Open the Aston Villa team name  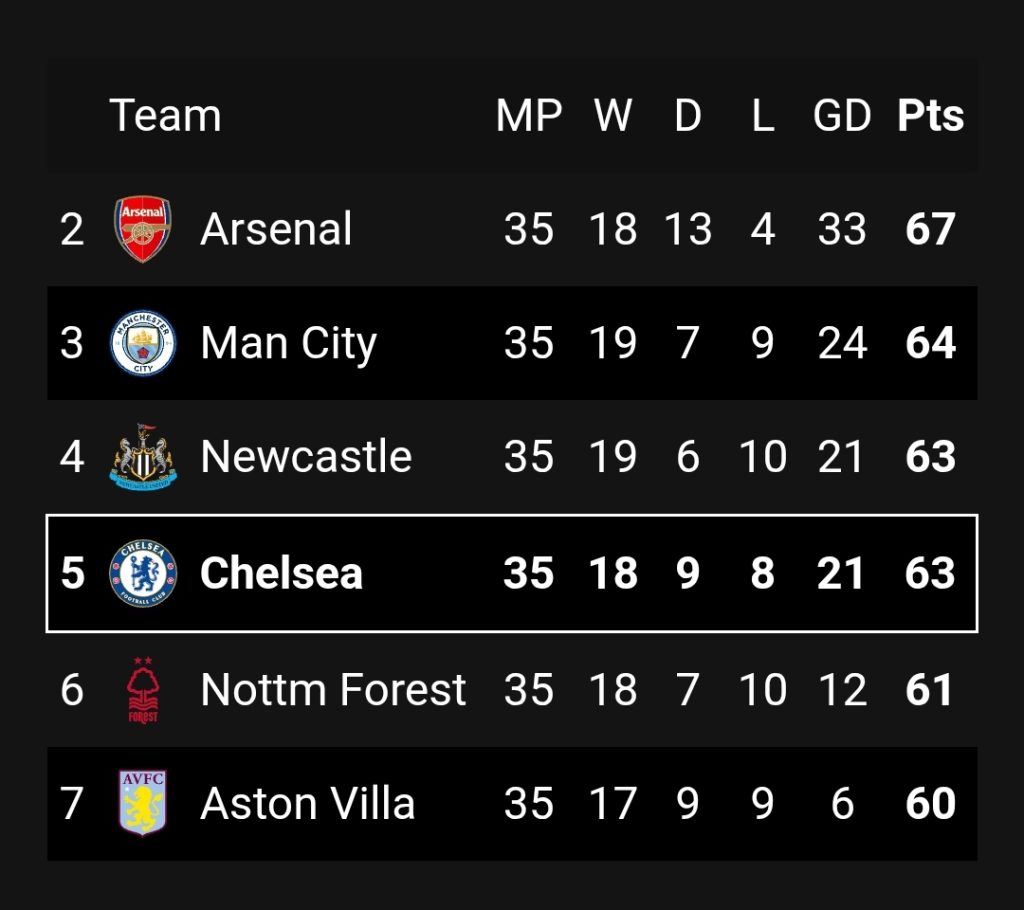pos(308,804)
